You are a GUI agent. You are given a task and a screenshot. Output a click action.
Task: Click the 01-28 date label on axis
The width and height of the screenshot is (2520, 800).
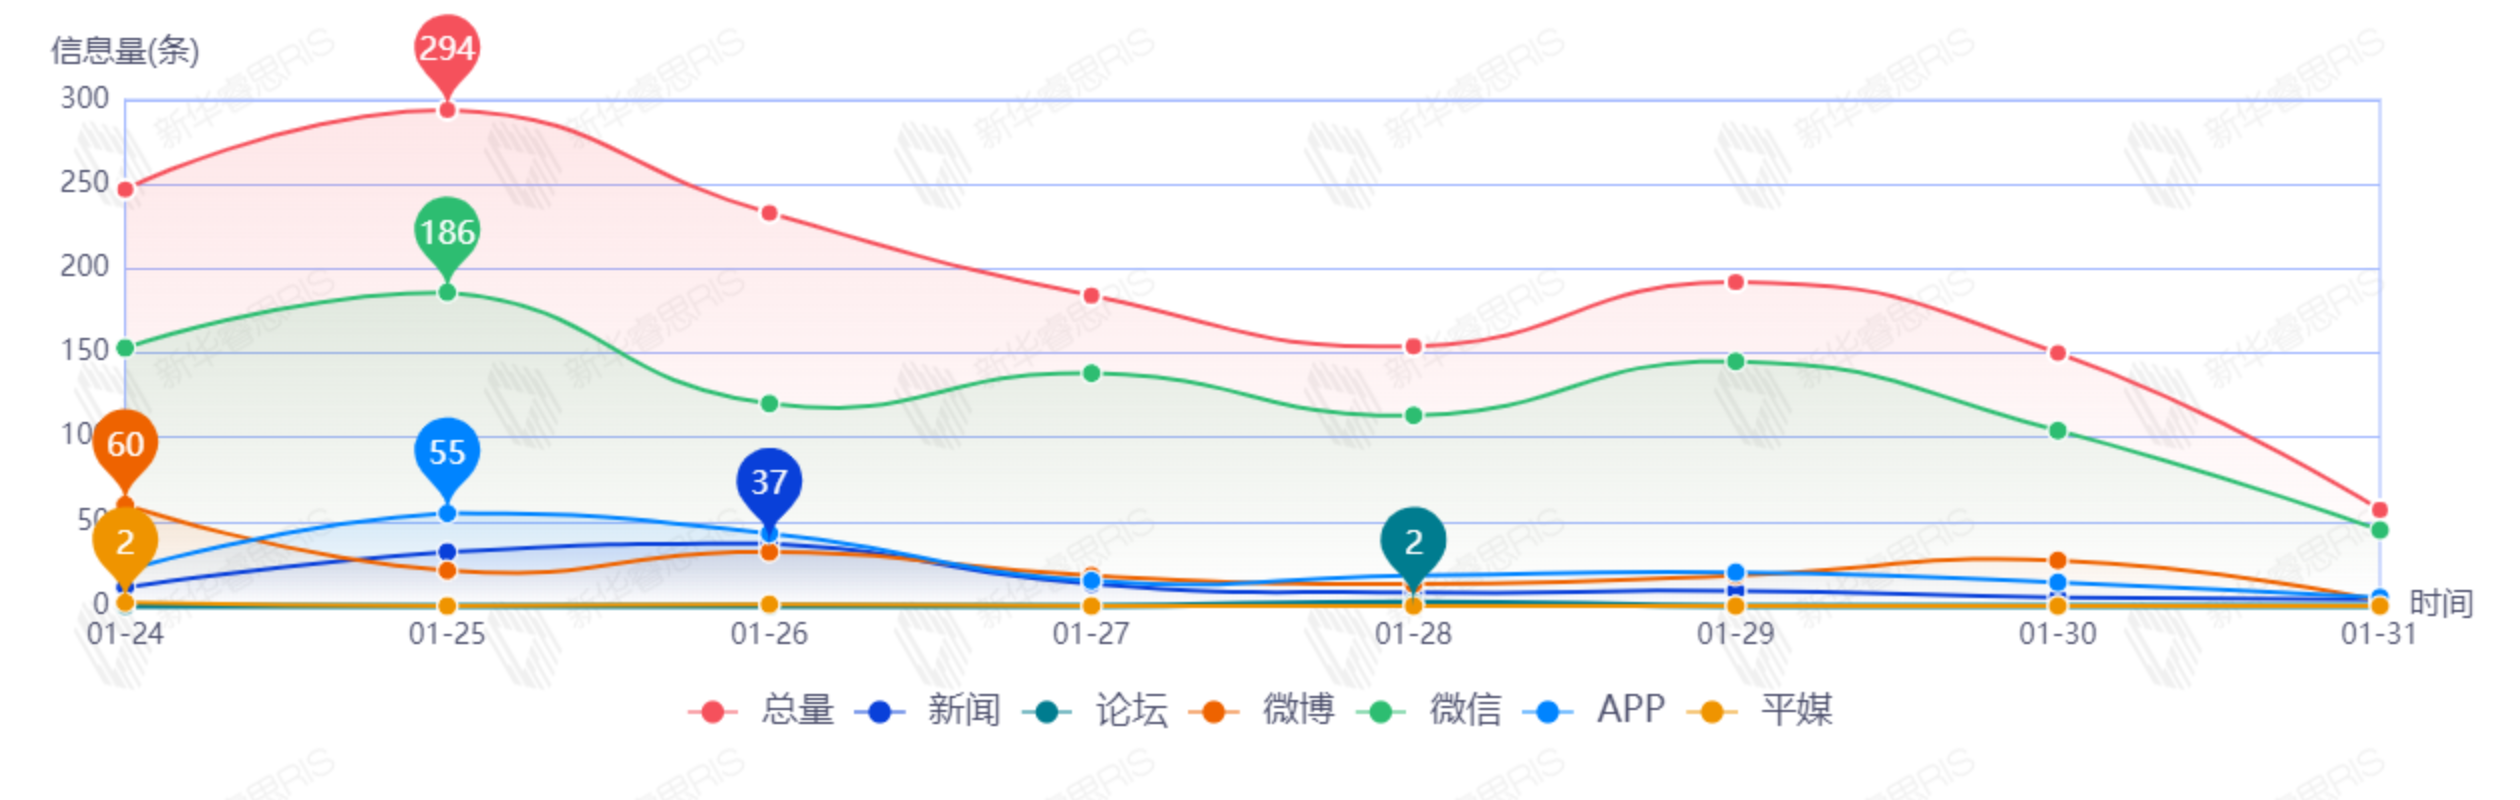(x=1413, y=634)
